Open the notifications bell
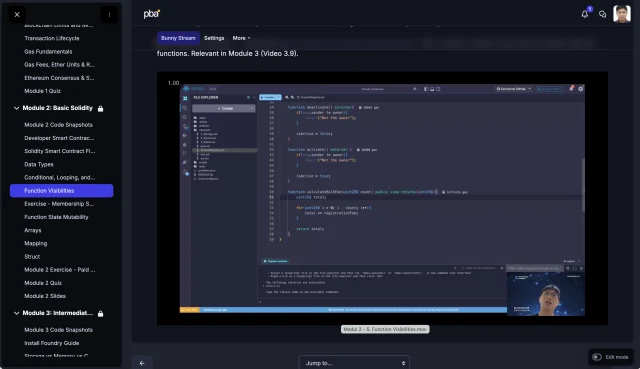 pyautogui.click(x=585, y=14)
